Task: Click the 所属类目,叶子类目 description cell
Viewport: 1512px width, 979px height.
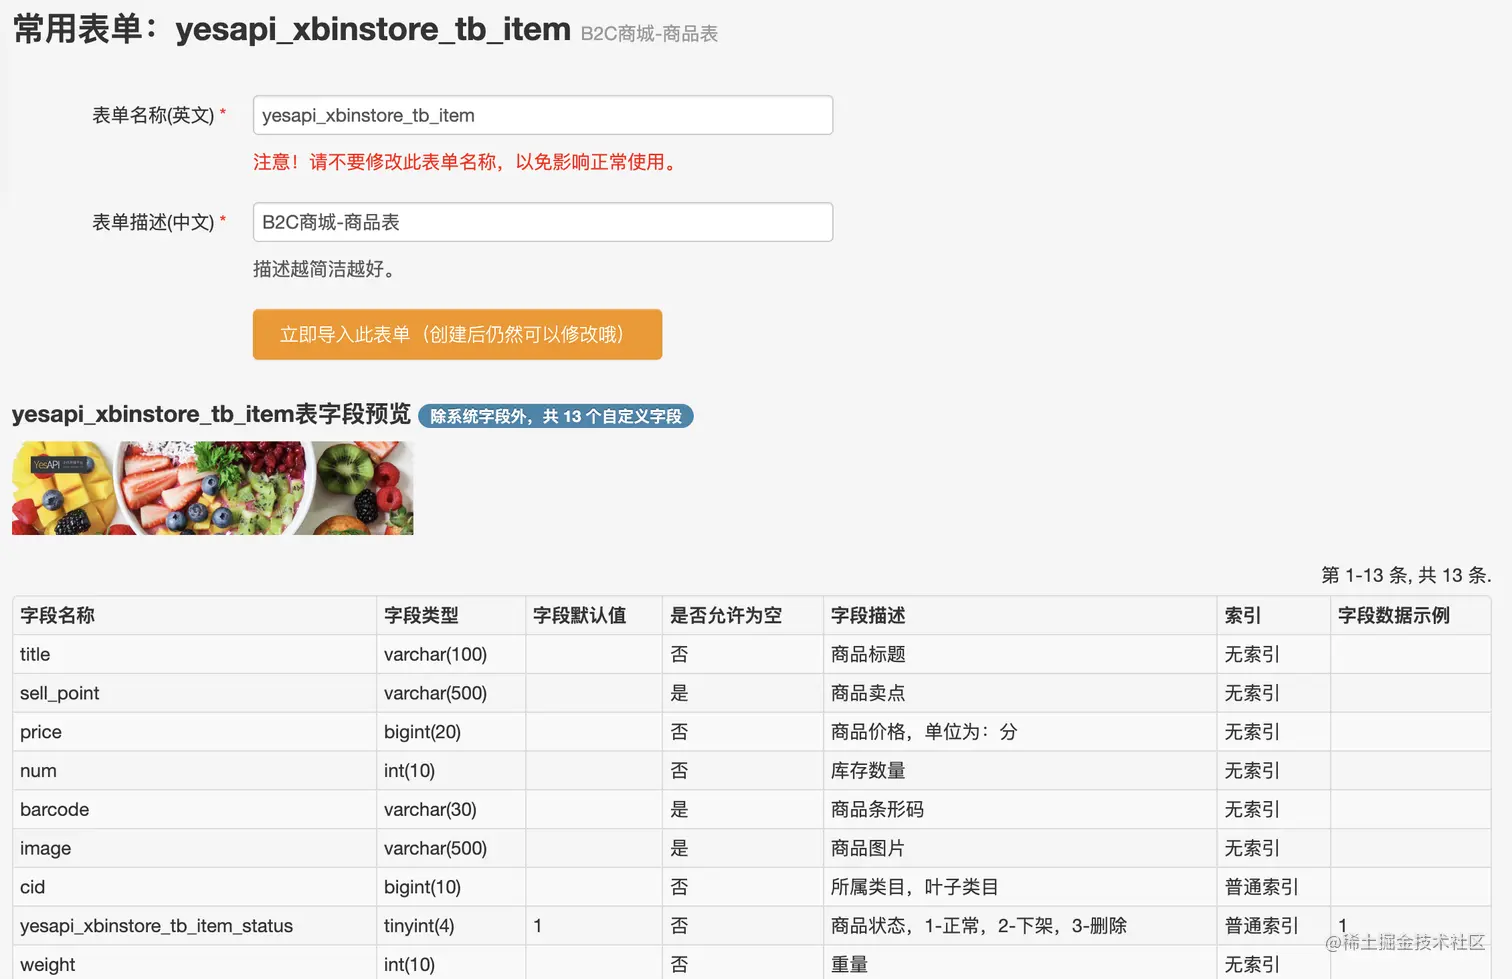Action: pyautogui.click(x=1021, y=887)
